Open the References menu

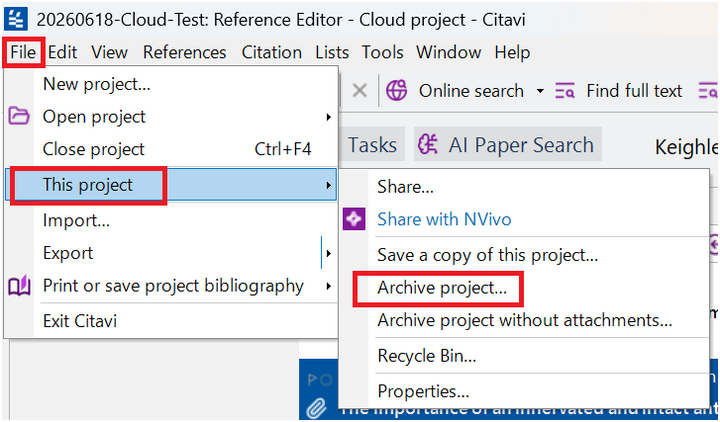pyautogui.click(x=185, y=52)
